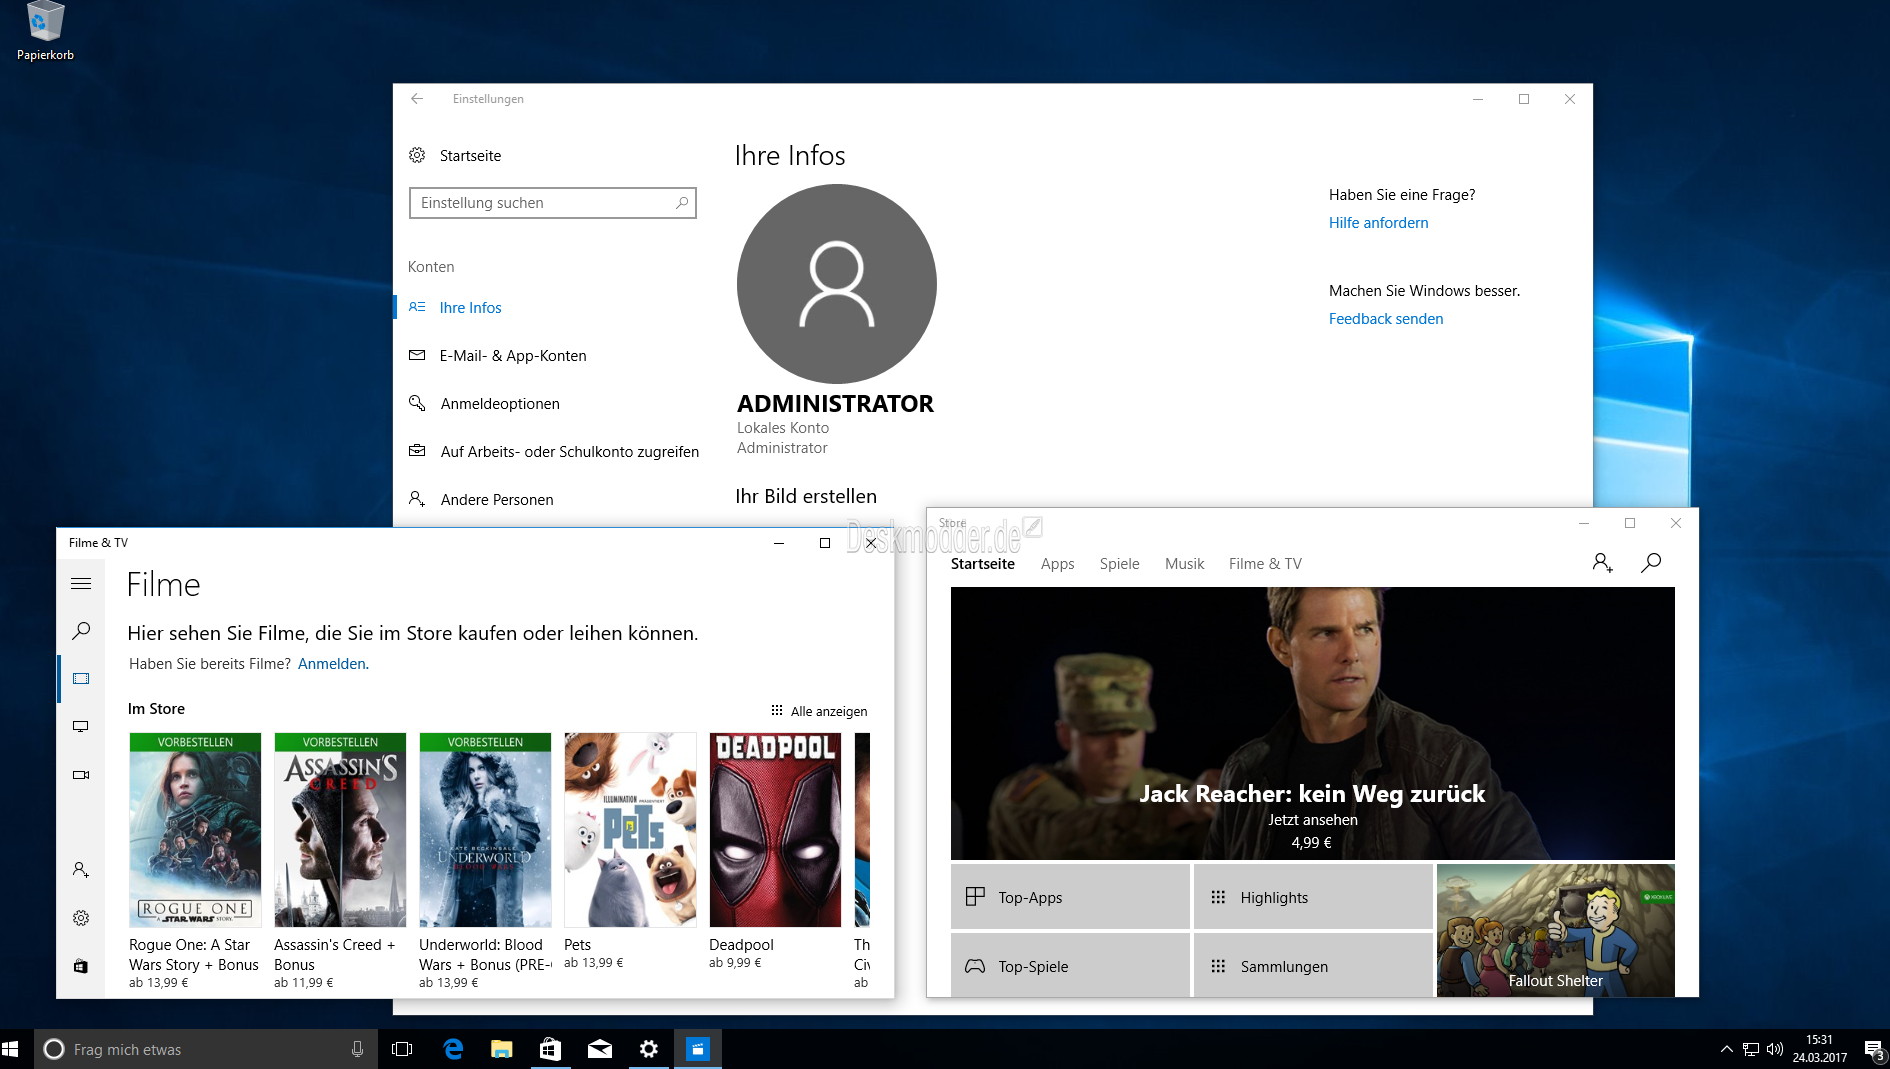This screenshot has height=1069, width=1890.
Task: Open Underworld: Blood Wars poster
Action: 485,830
